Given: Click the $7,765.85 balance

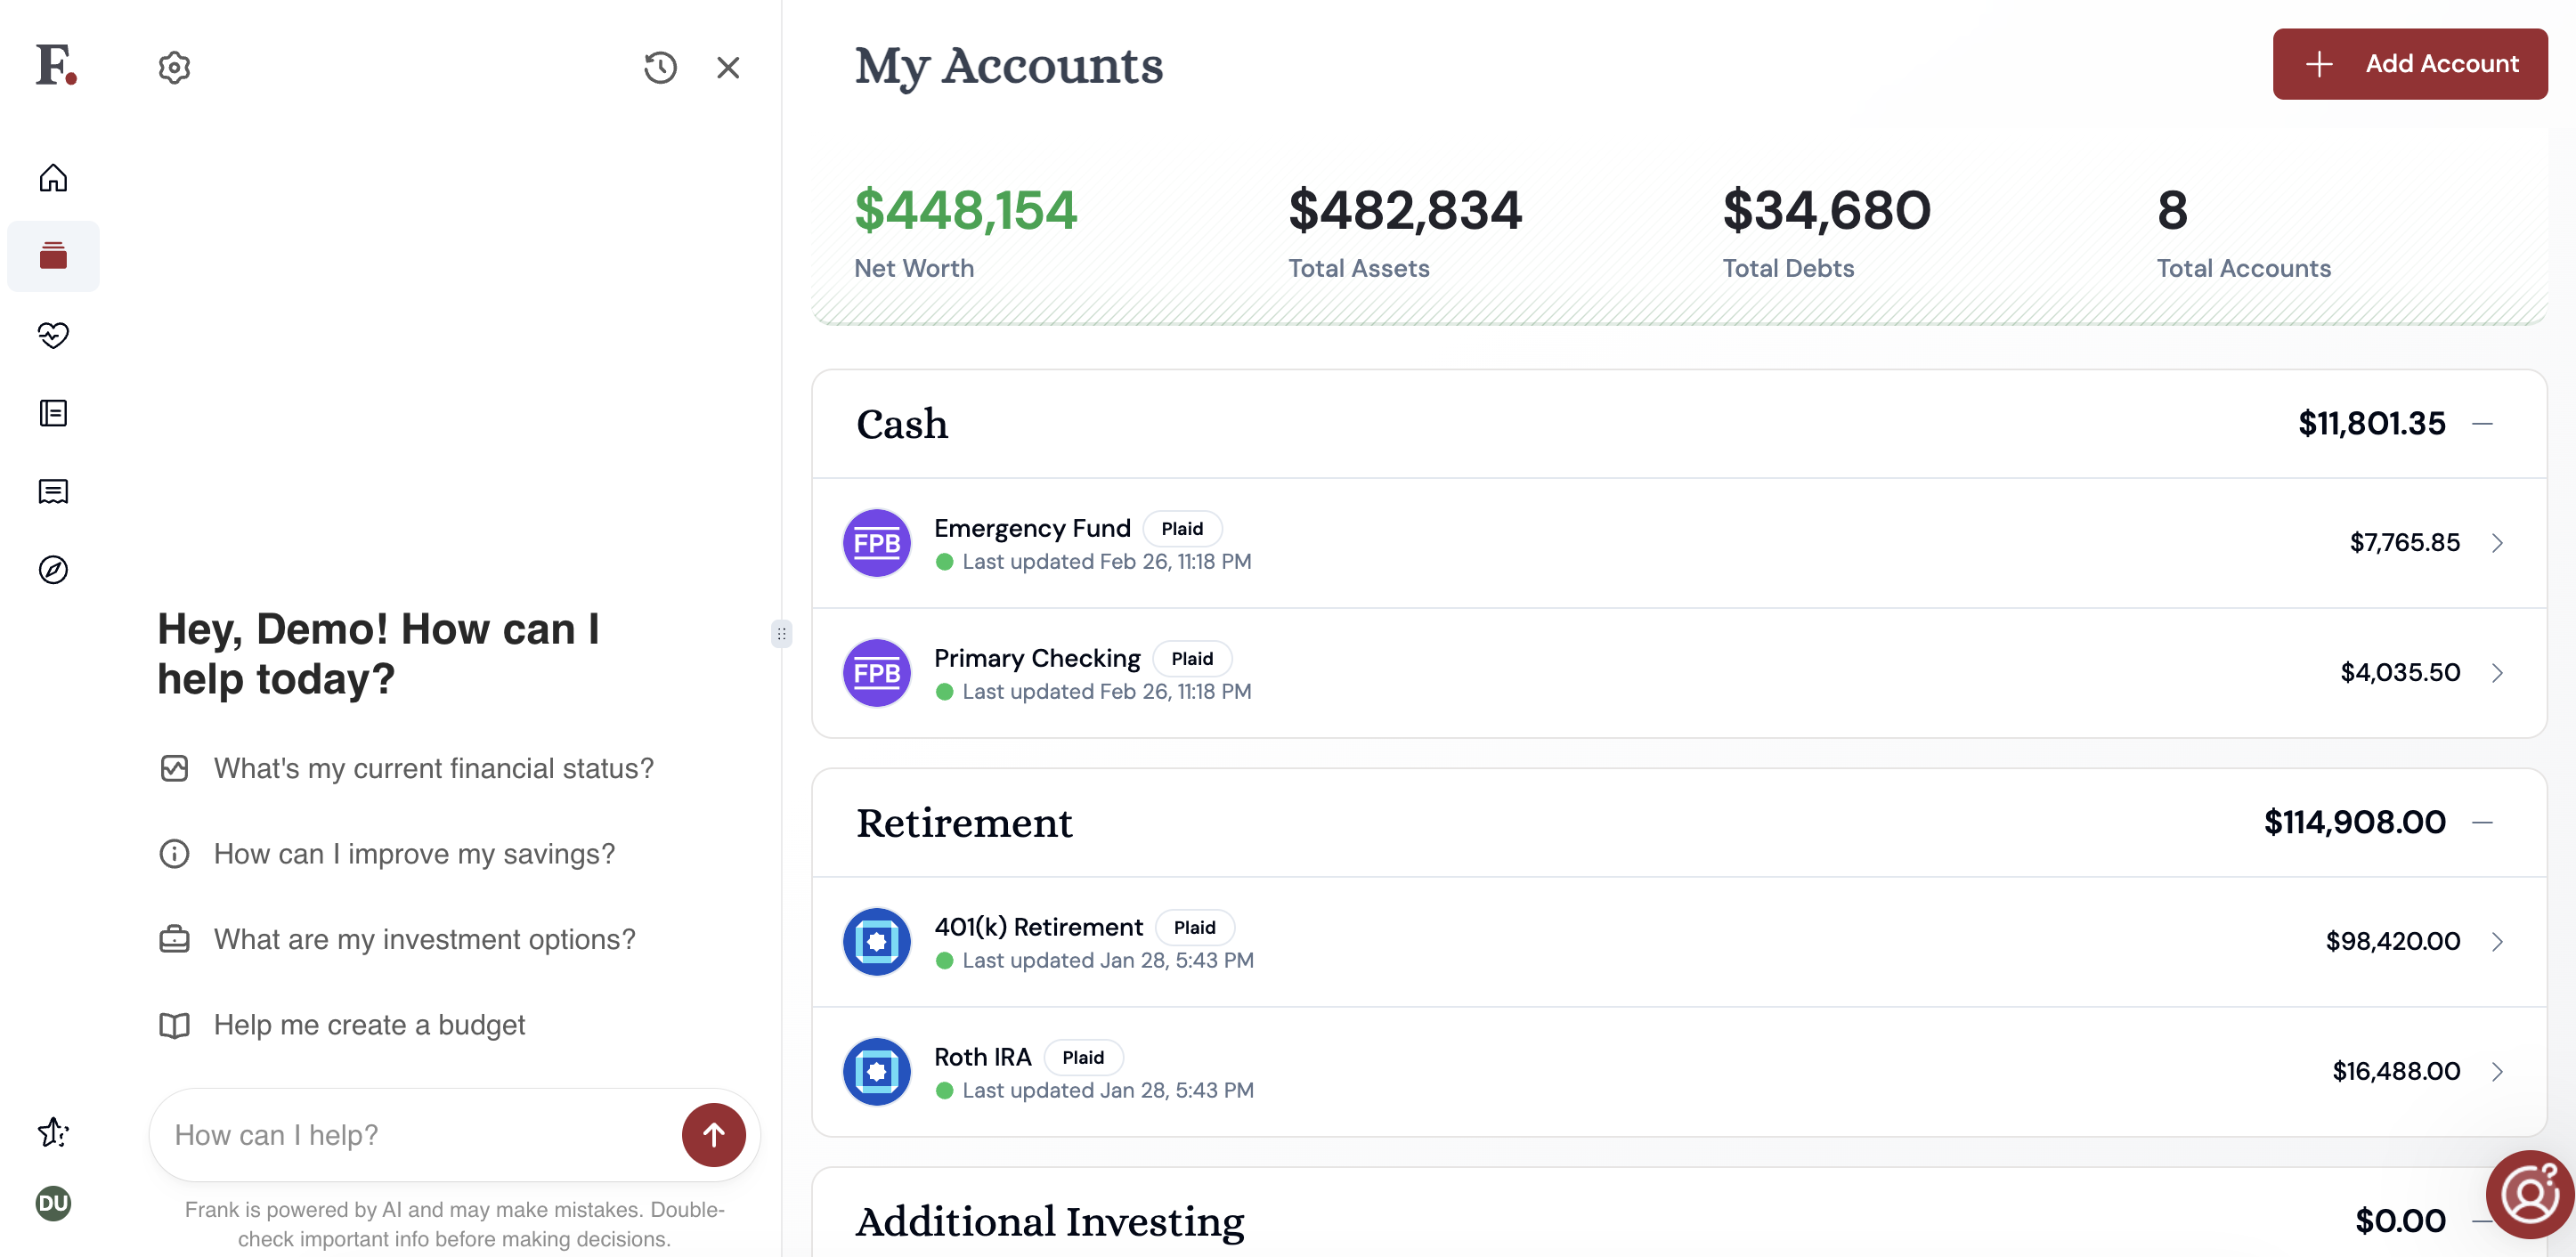Looking at the screenshot, I should coord(2404,543).
